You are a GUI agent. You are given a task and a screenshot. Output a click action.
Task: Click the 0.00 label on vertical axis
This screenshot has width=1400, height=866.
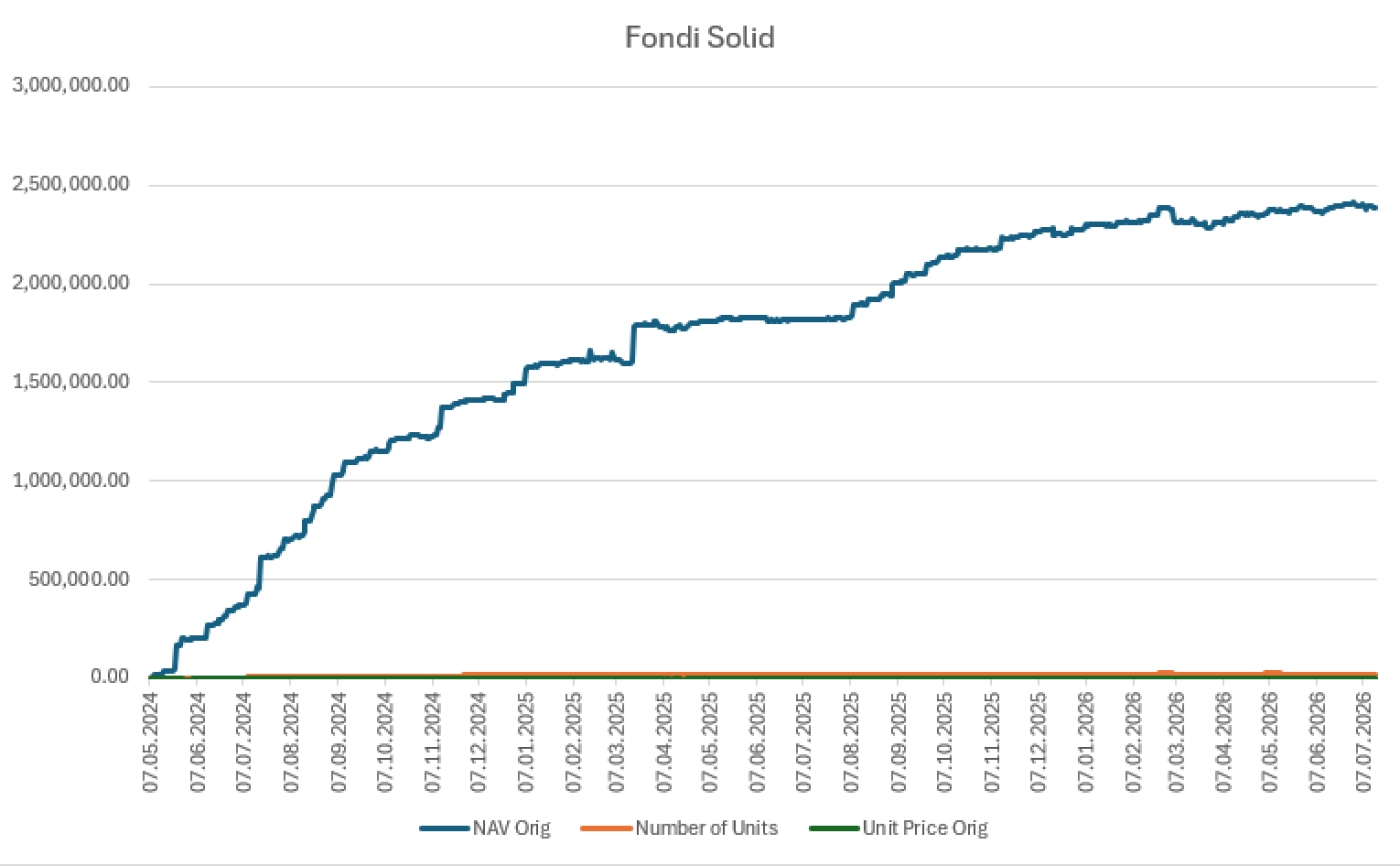point(113,677)
